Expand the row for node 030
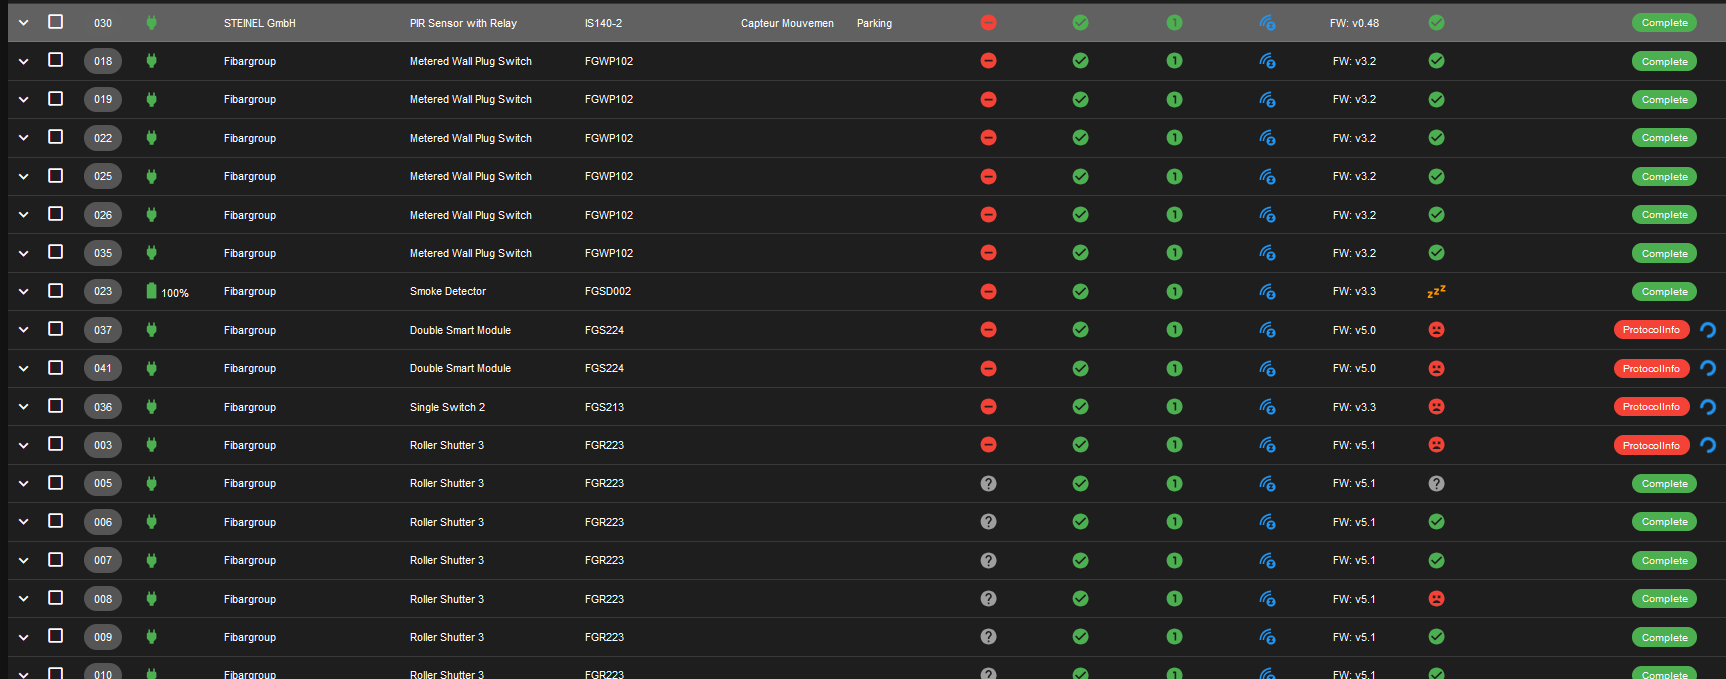 [x=23, y=23]
